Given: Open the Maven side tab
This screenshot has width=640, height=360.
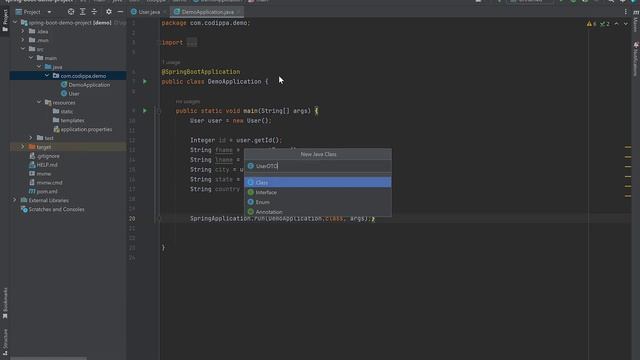Looking at the screenshot, I should (636, 20).
